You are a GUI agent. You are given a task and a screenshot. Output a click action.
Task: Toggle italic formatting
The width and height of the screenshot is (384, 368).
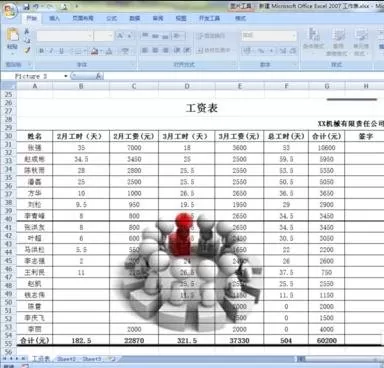pyautogui.click(x=51, y=51)
